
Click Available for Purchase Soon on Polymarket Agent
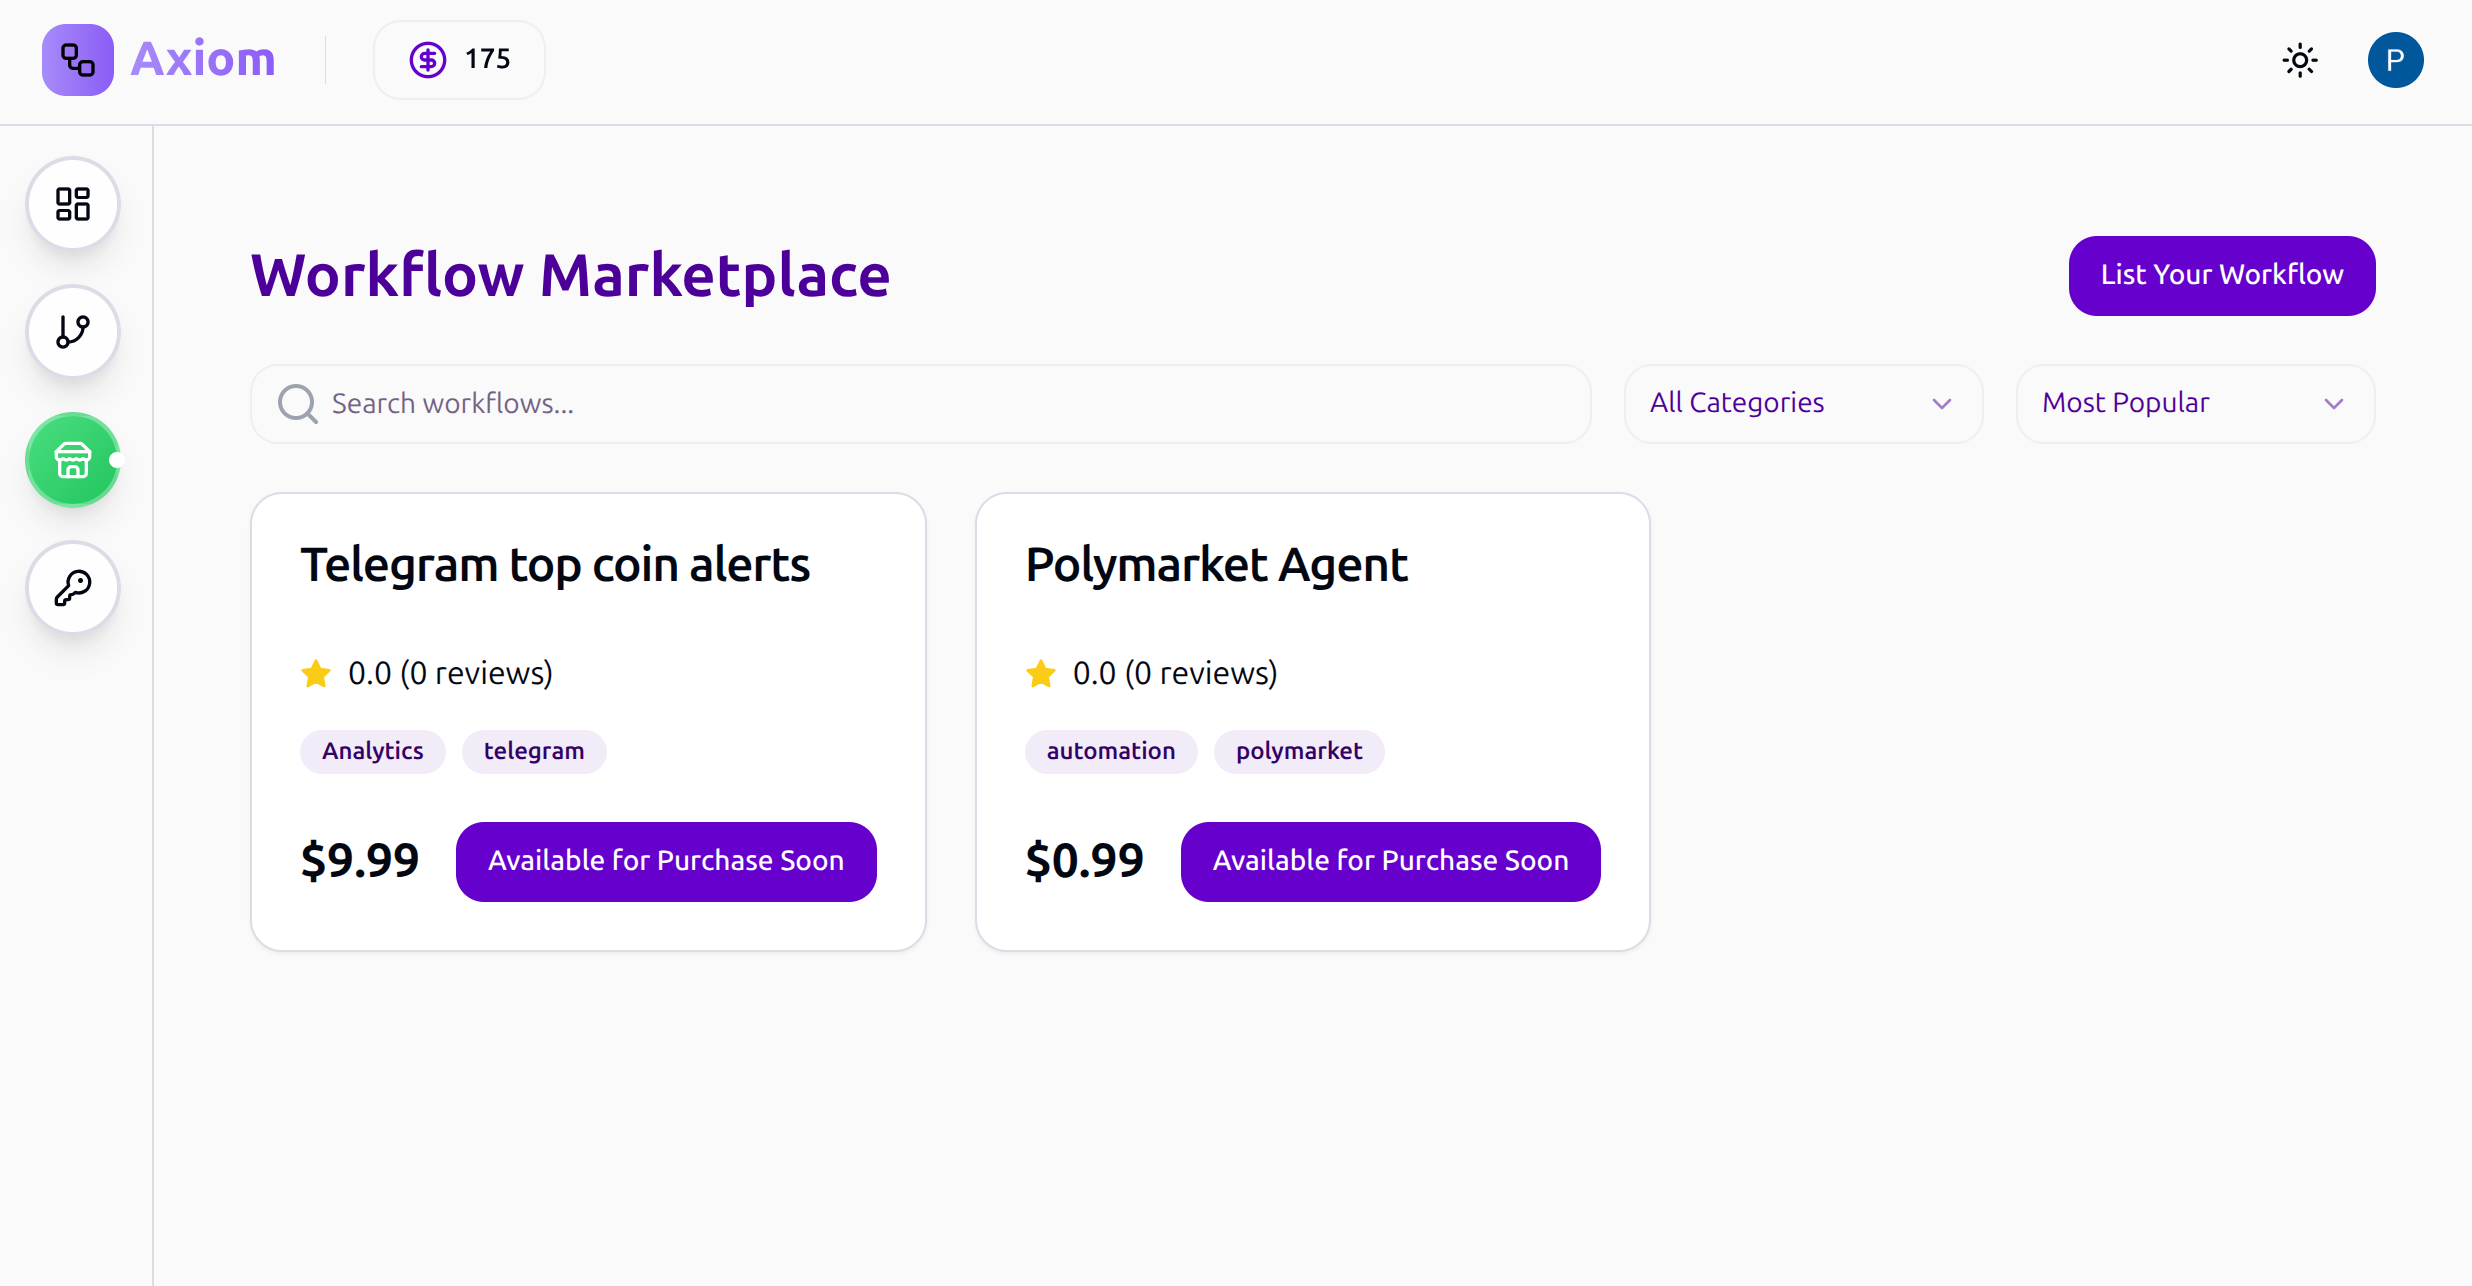tap(1390, 861)
